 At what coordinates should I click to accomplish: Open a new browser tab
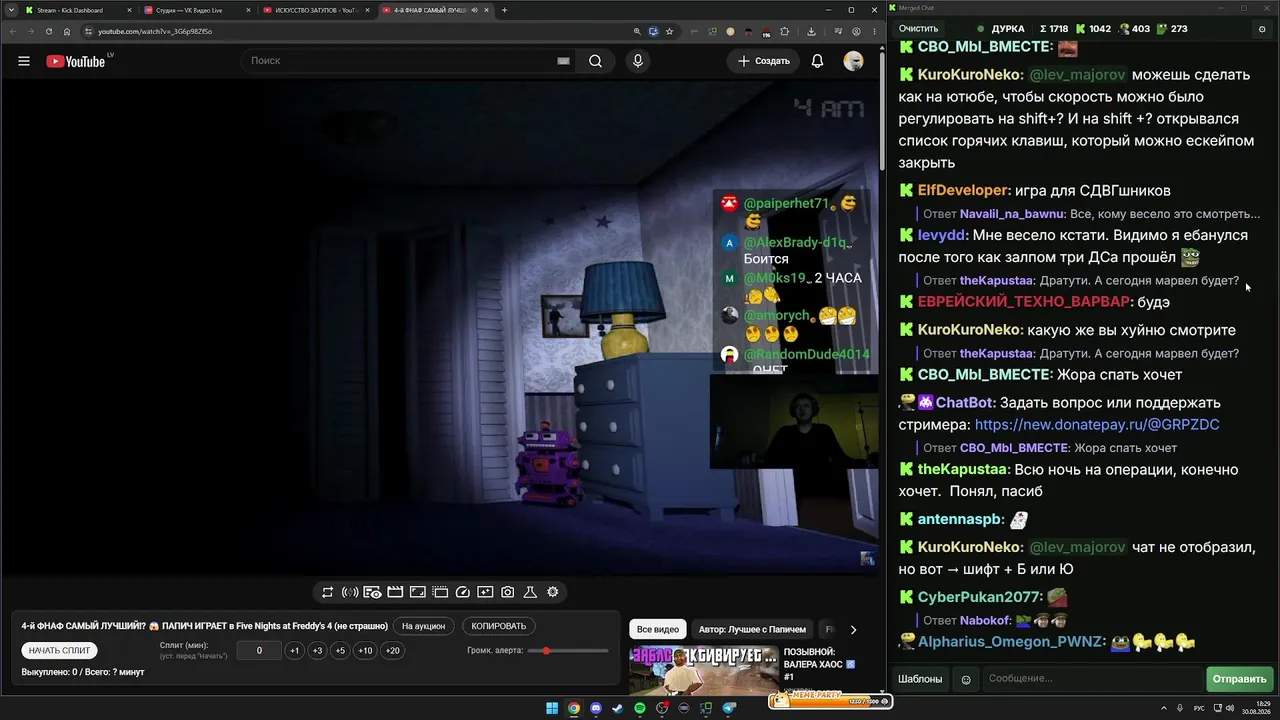(504, 10)
